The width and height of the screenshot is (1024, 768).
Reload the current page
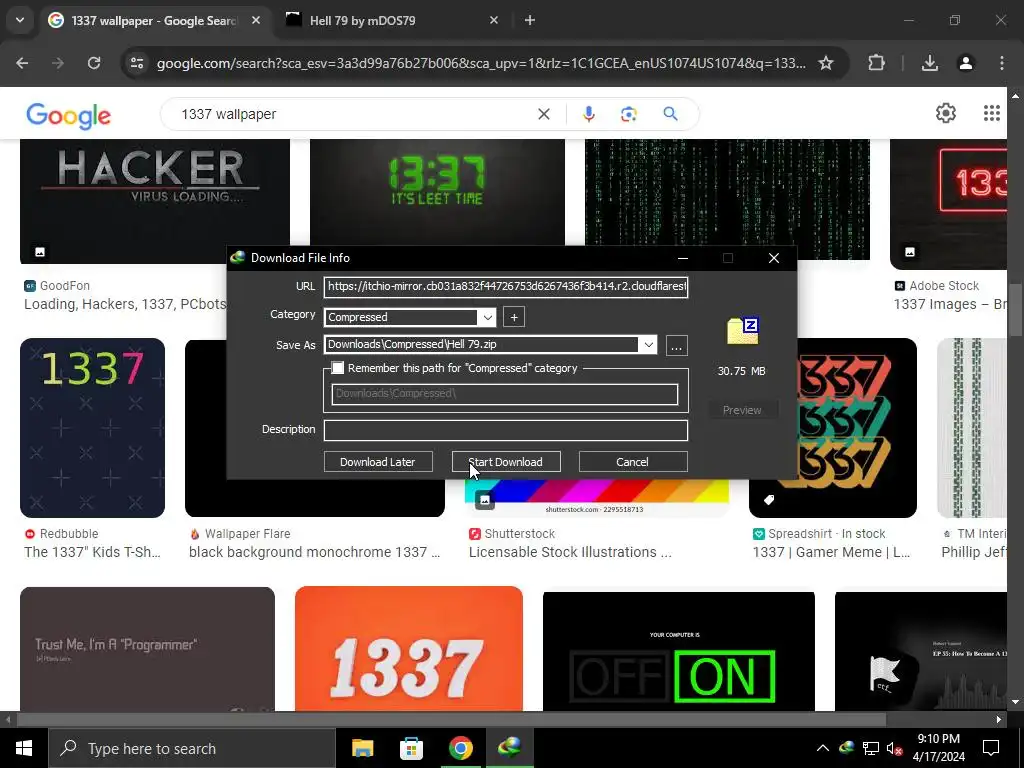[x=94, y=63]
